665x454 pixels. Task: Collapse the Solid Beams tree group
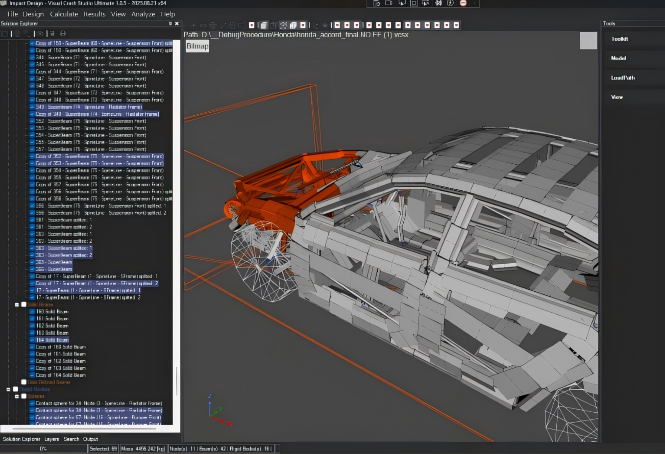click(x=17, y=305)
